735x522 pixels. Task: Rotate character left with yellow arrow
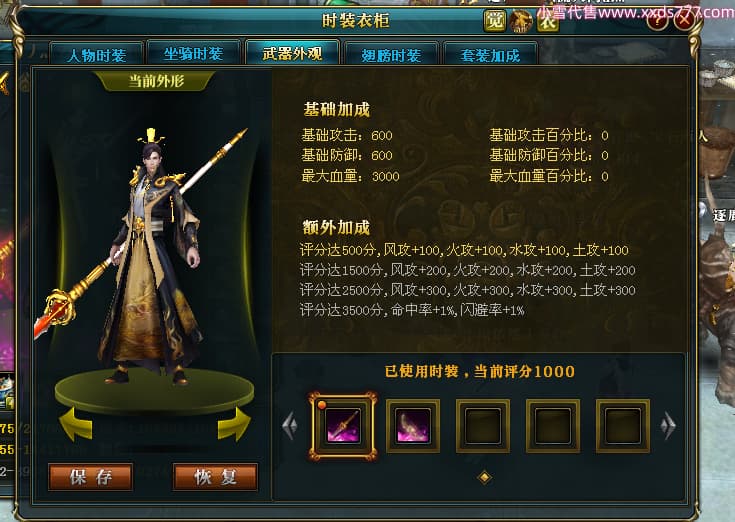pyautogui.click(x=76, y=425)
